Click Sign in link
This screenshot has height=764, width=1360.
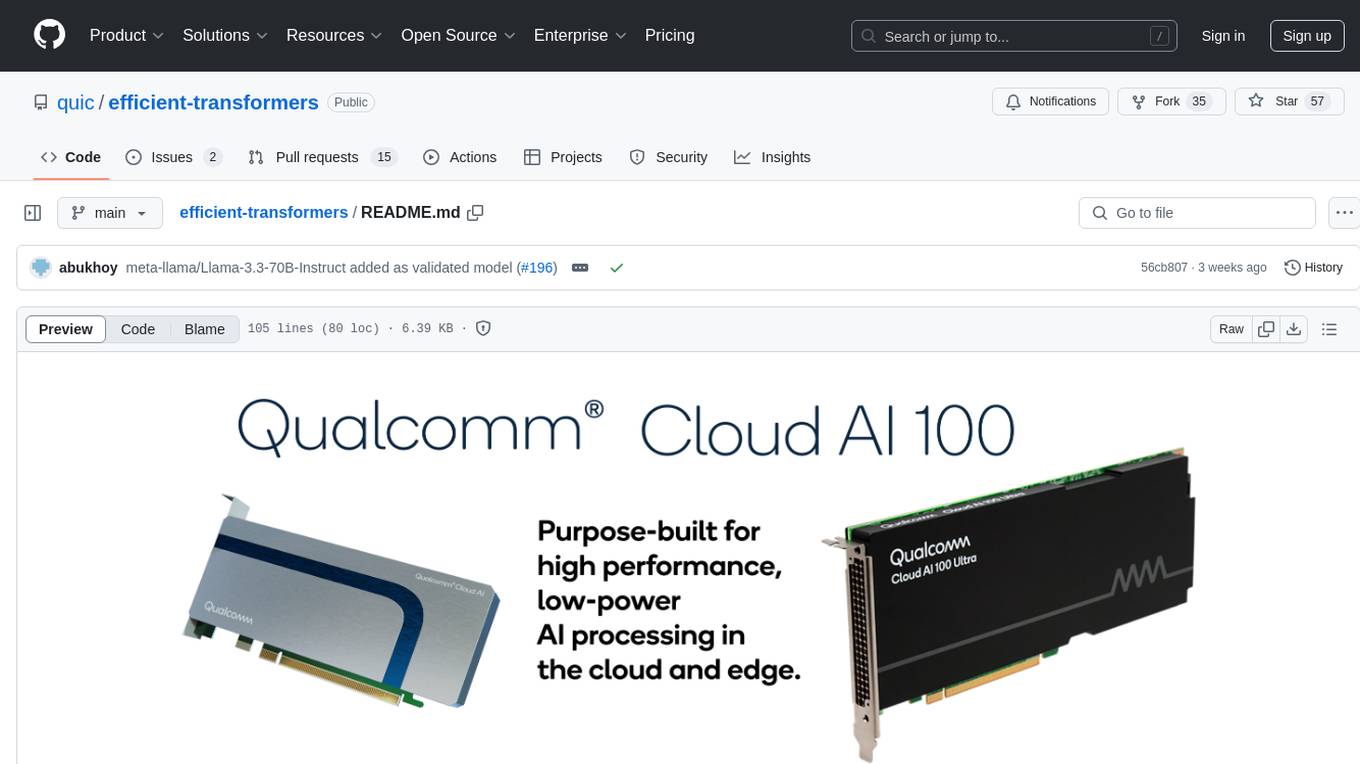click(1223, 36)
